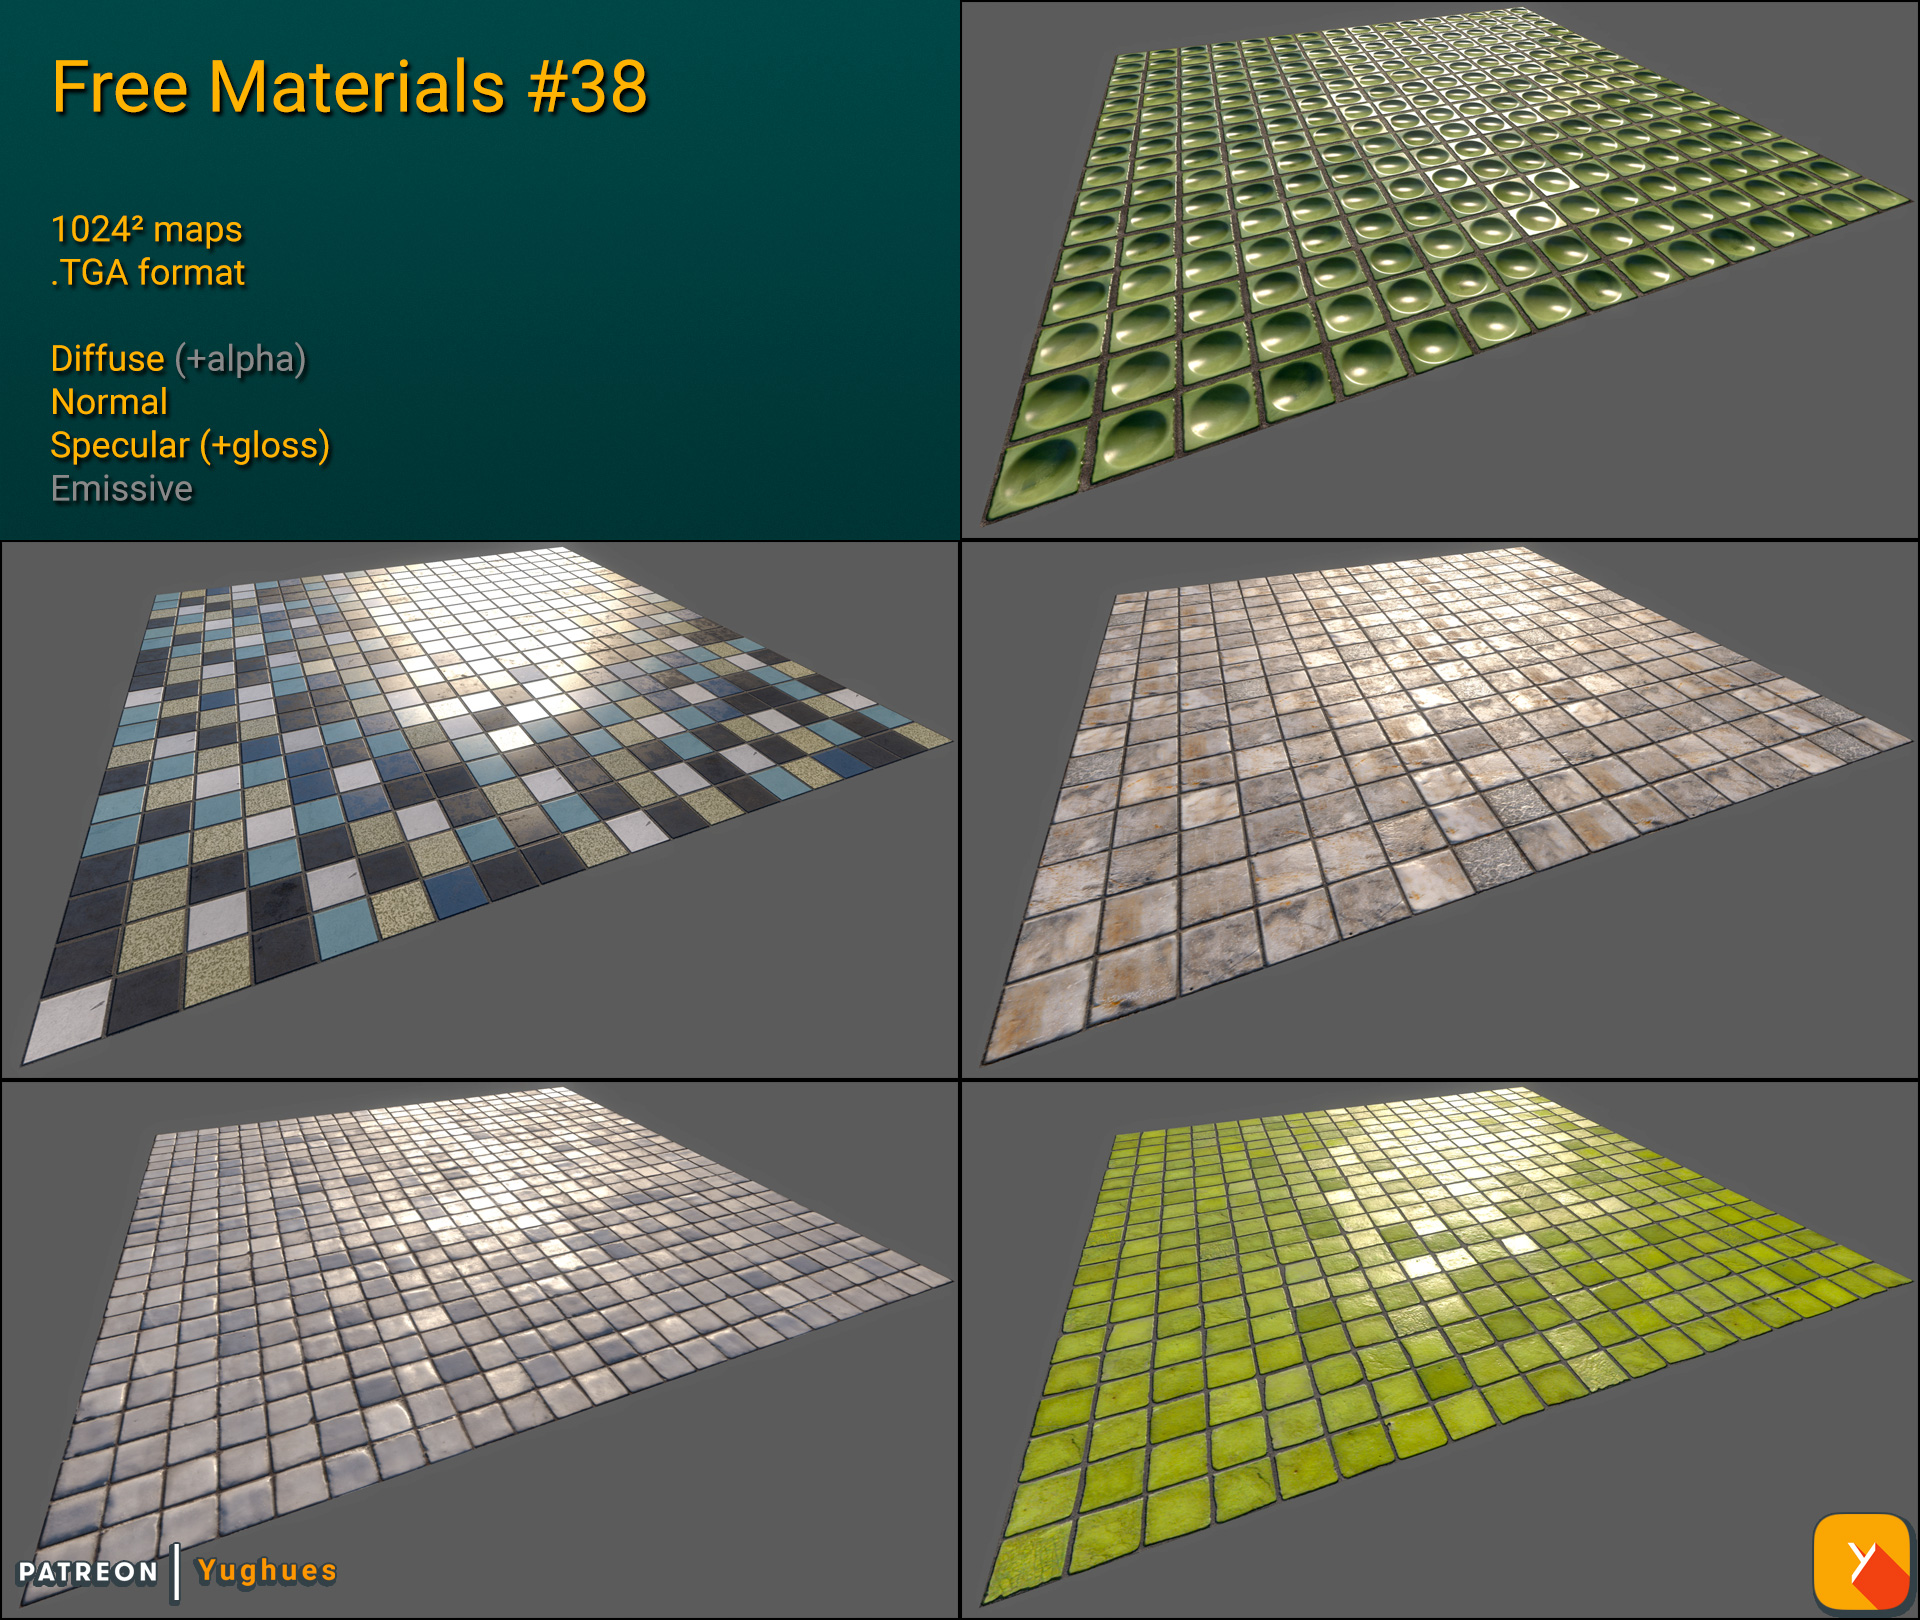
Task: Click the "1024² maps" resolution text
Action: (146, 228)
